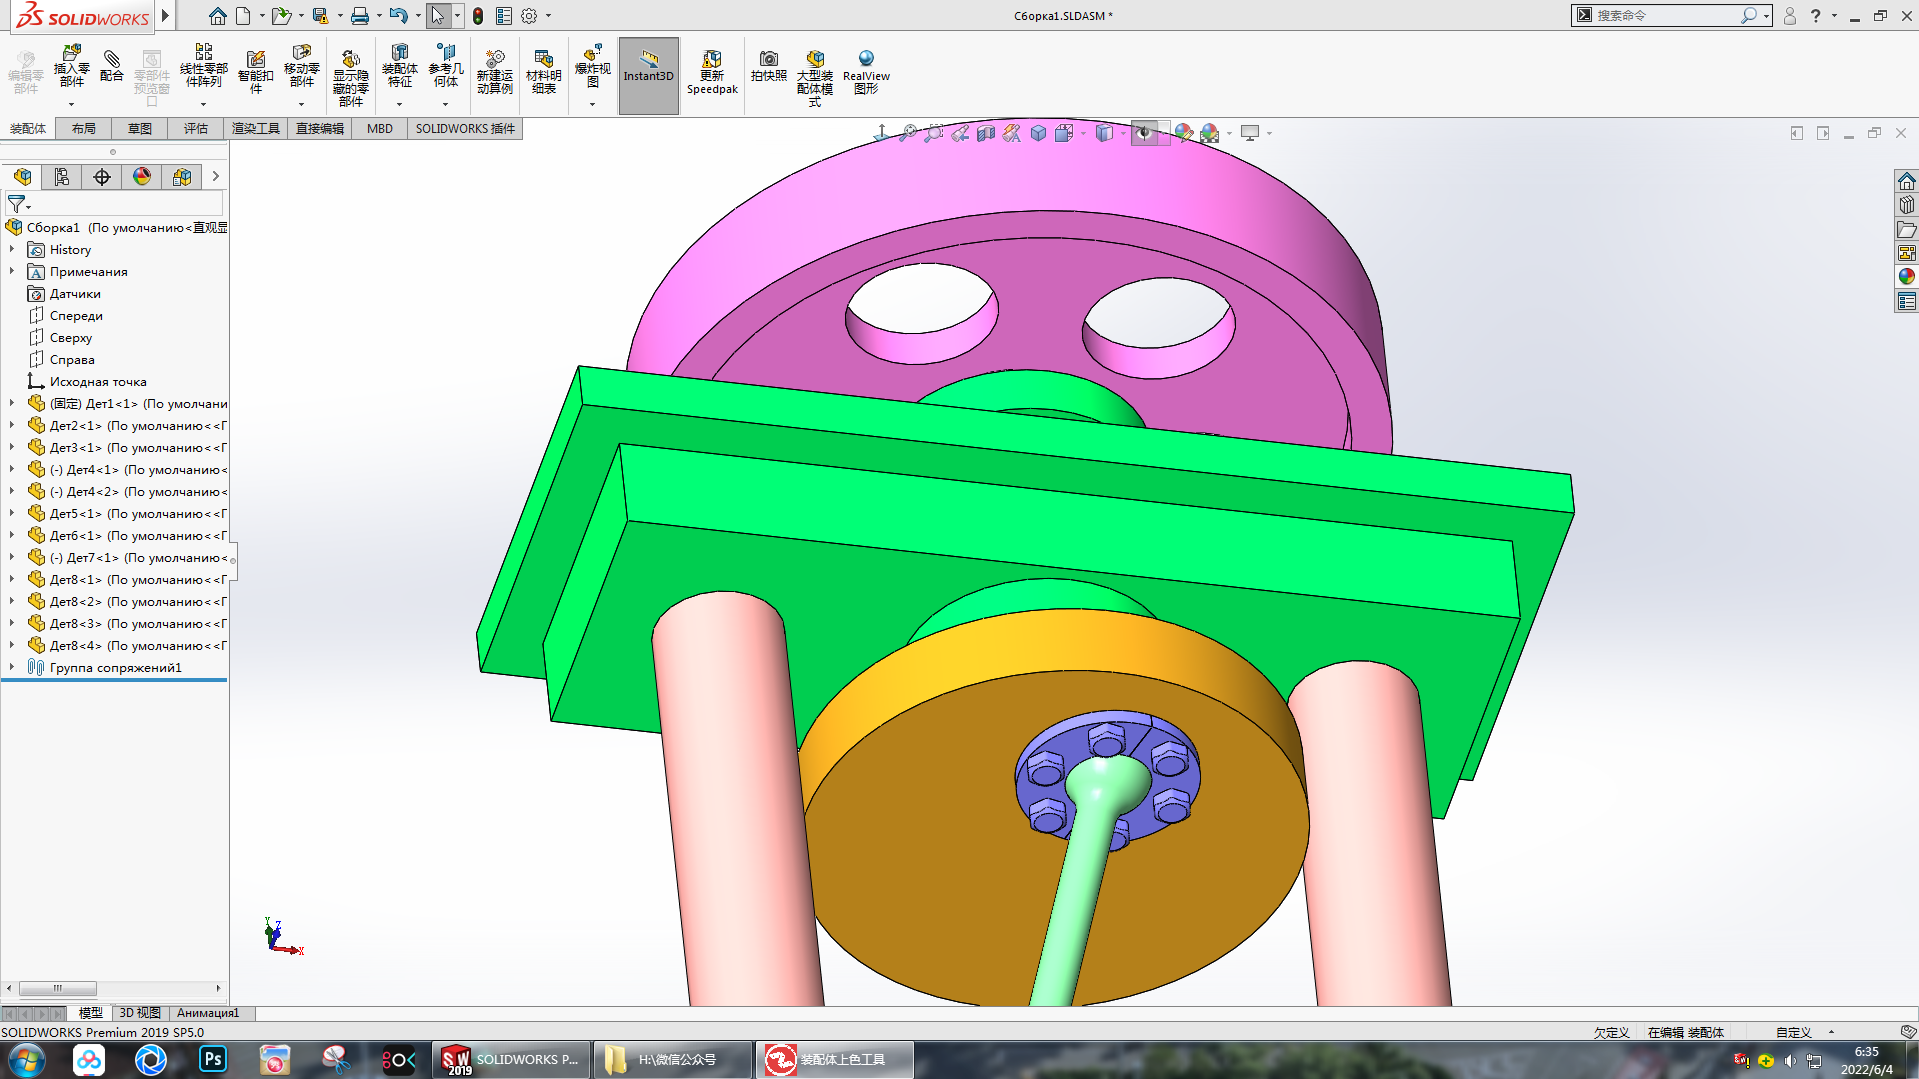Expand the History folder in the tree

click(x=12, y=250)
